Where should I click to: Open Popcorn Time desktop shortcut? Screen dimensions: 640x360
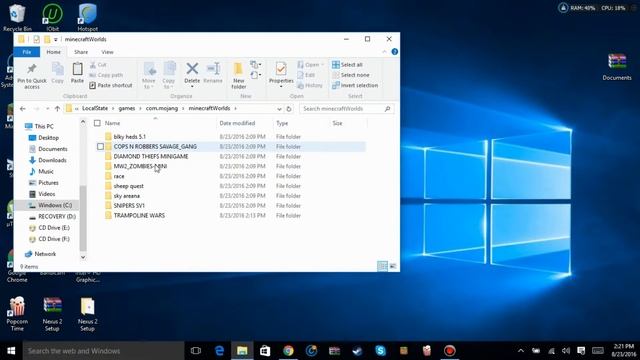tap(17, 313)
